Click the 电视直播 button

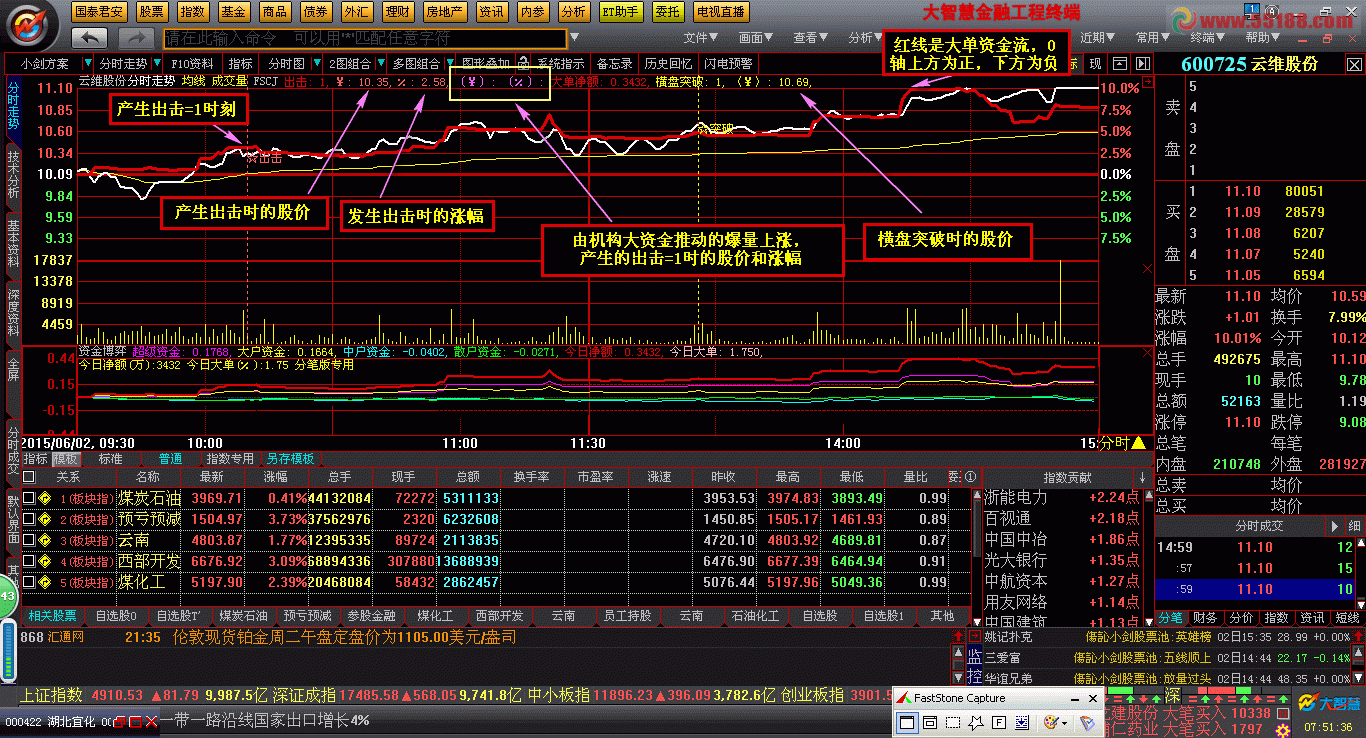point(720,12)
